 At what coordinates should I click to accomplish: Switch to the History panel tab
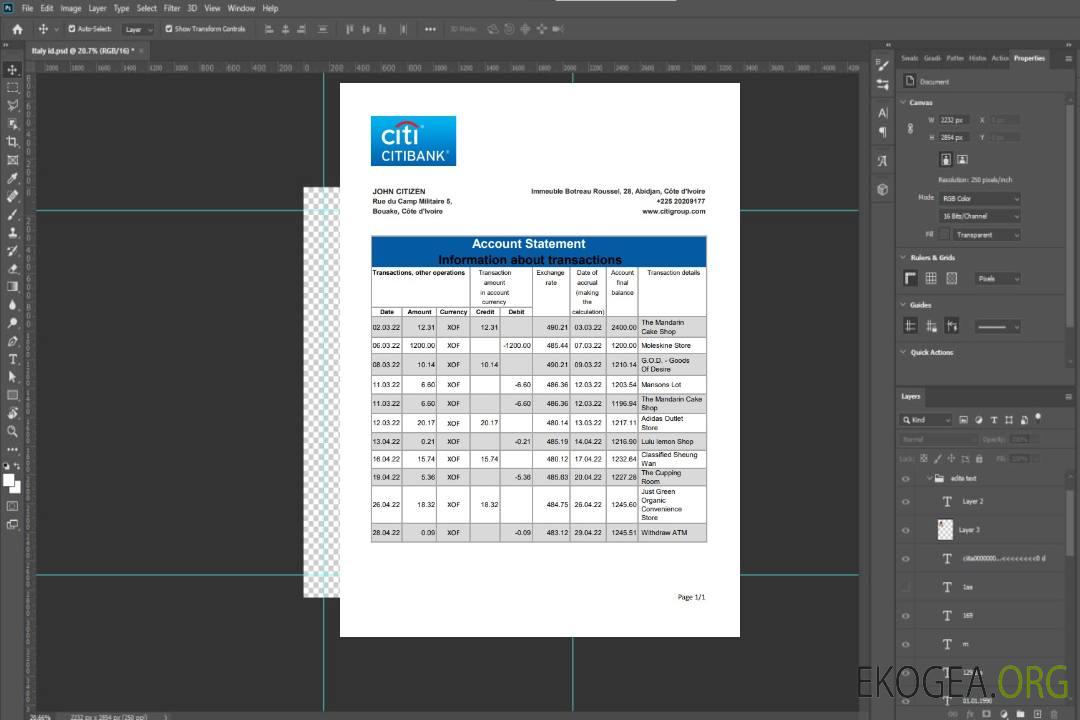[x=977, y=59]
